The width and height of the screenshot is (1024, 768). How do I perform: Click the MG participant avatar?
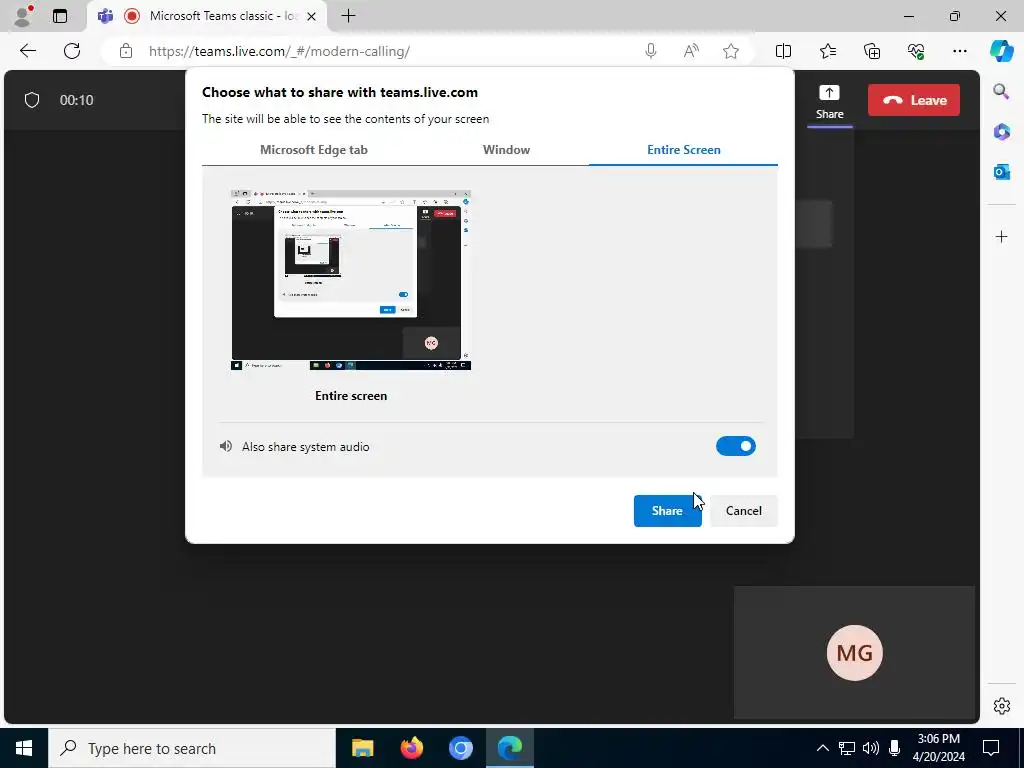pos(854,652)
